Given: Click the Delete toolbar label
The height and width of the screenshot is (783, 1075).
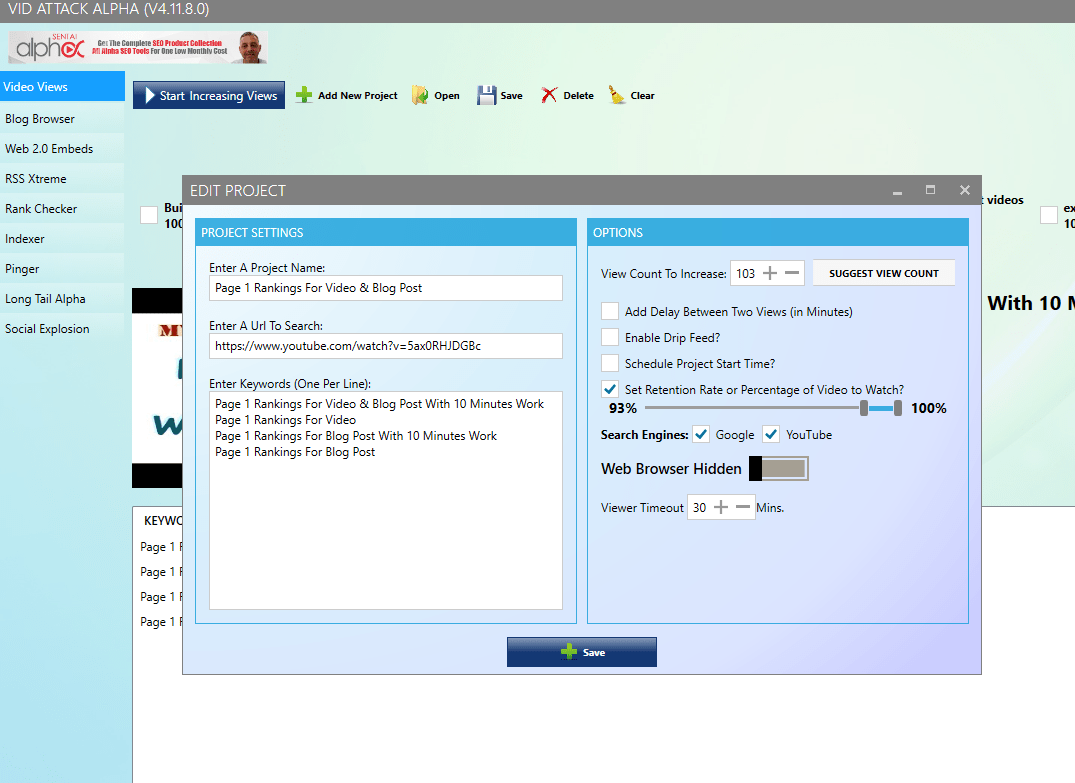Looking at the screenshot, I should point(579,96).
